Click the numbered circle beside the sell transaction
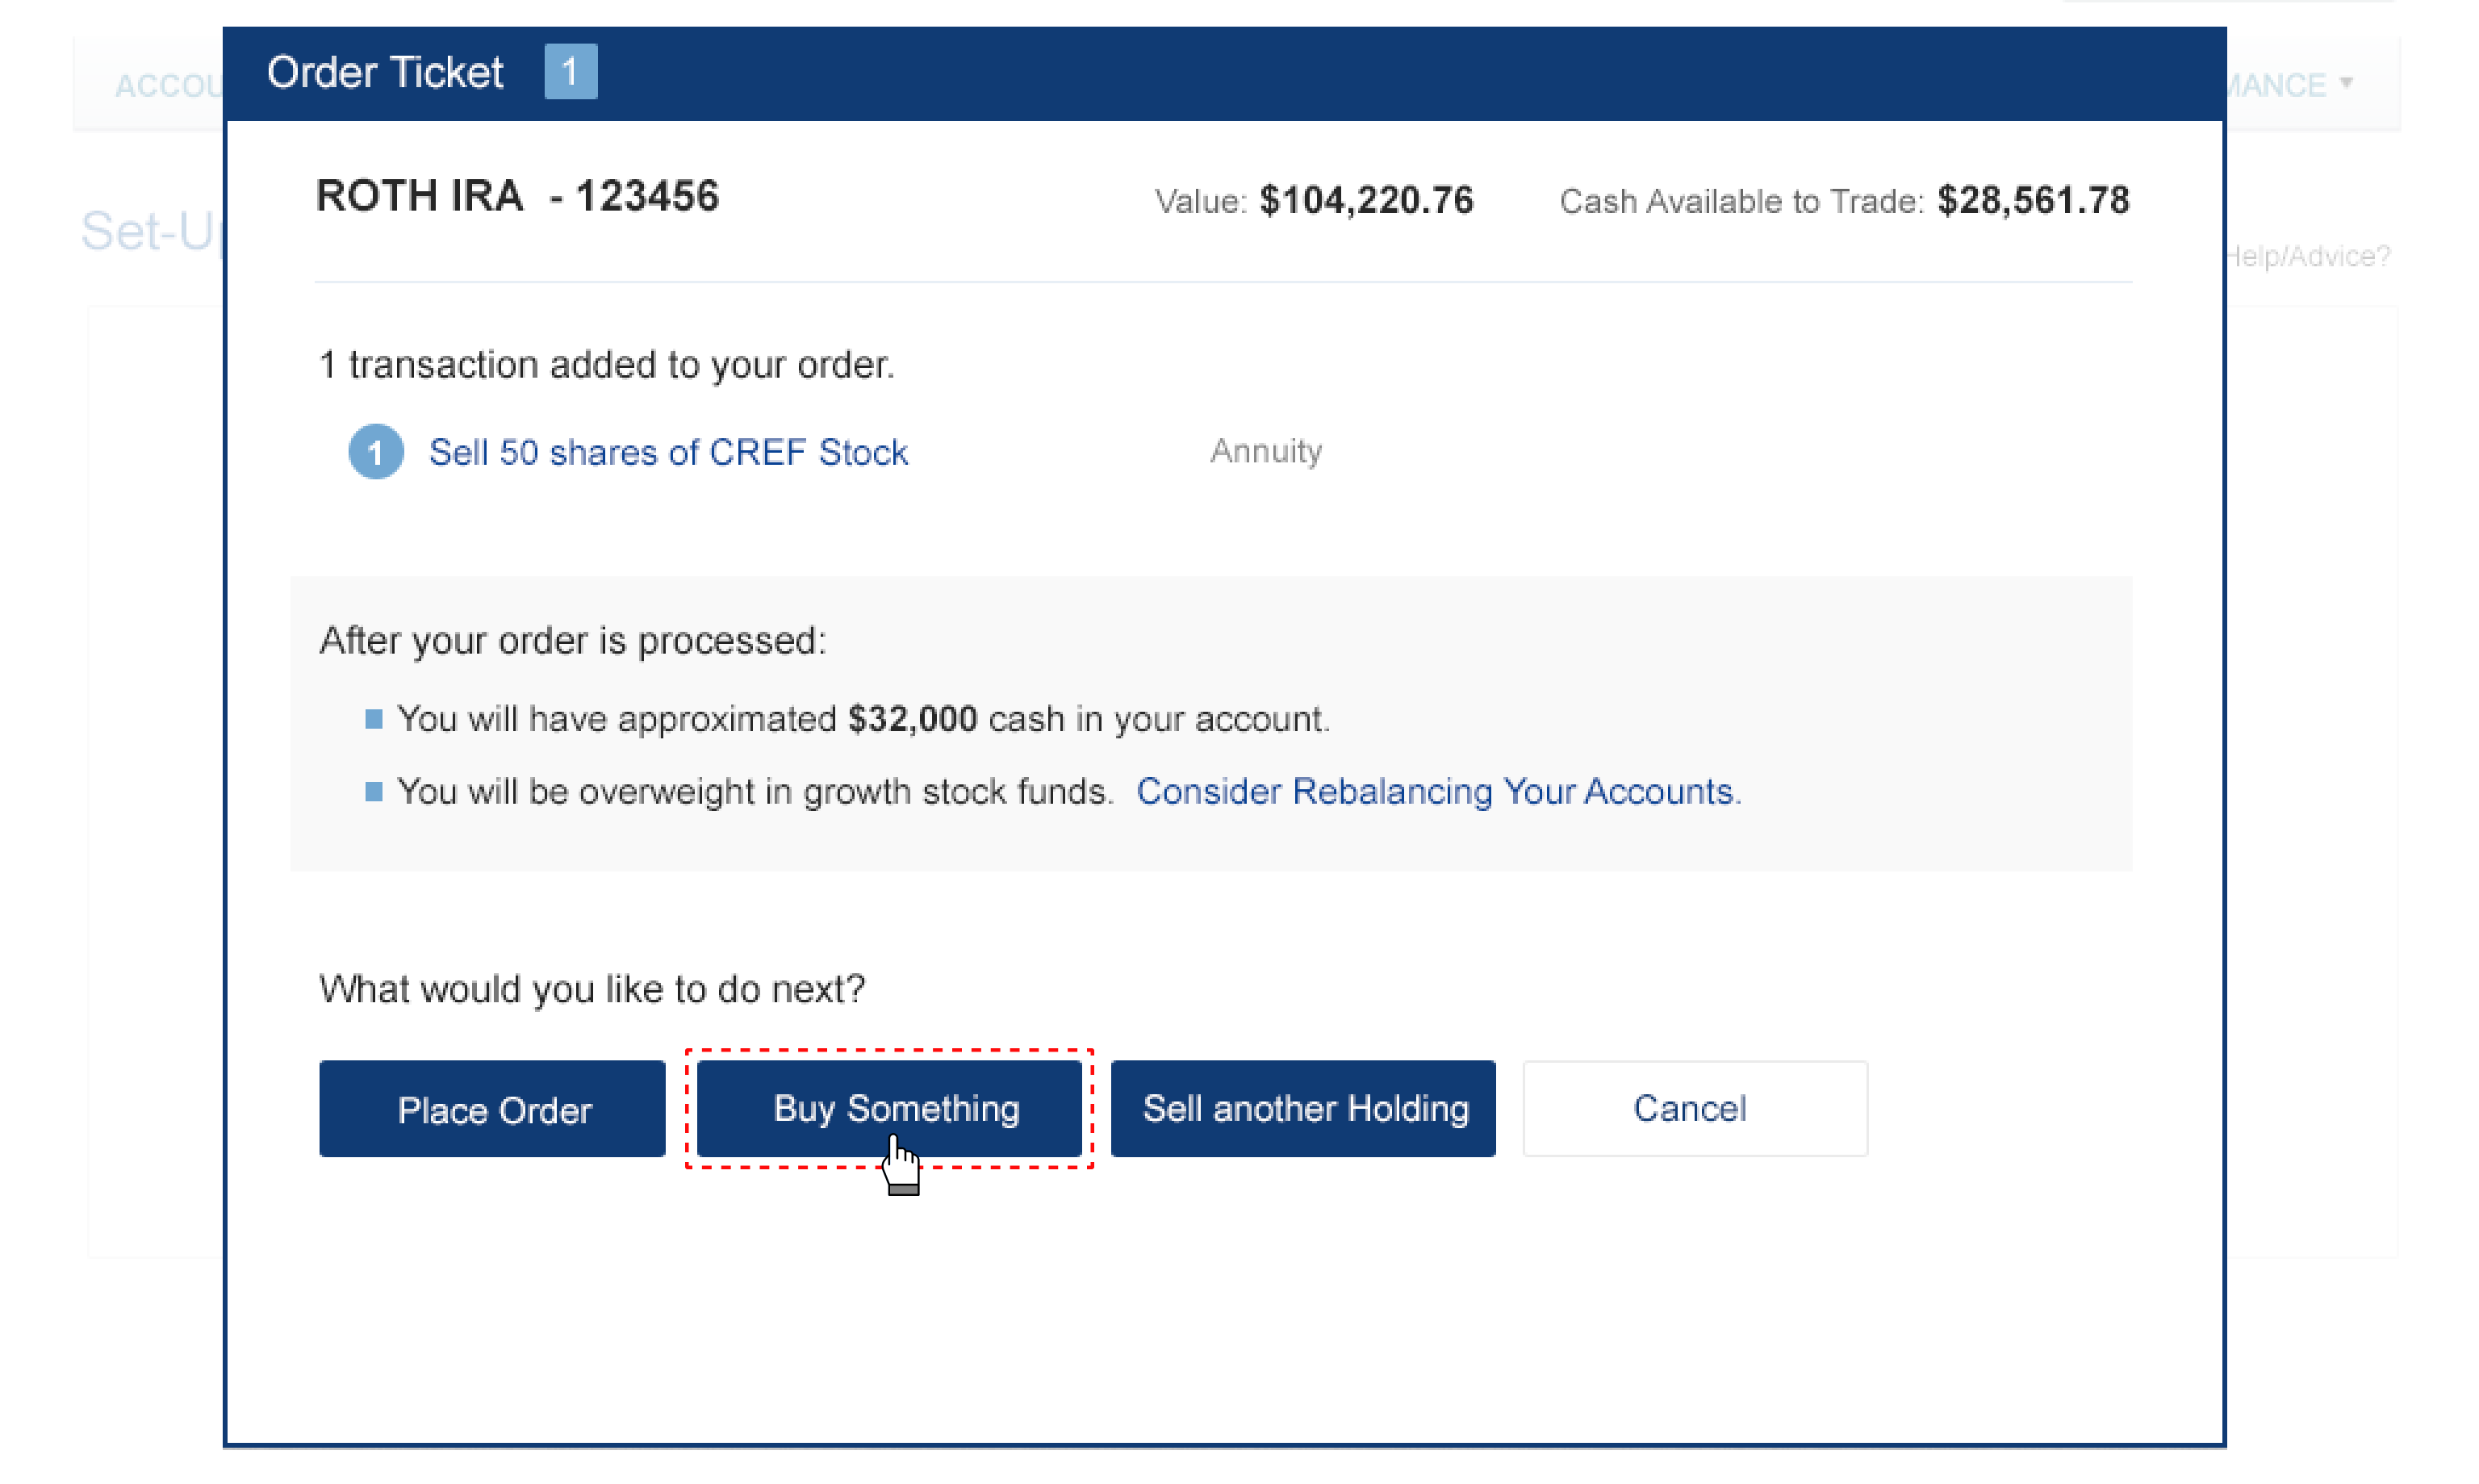The width and height of the screenshot is (2479, 1484). [375, 452]
